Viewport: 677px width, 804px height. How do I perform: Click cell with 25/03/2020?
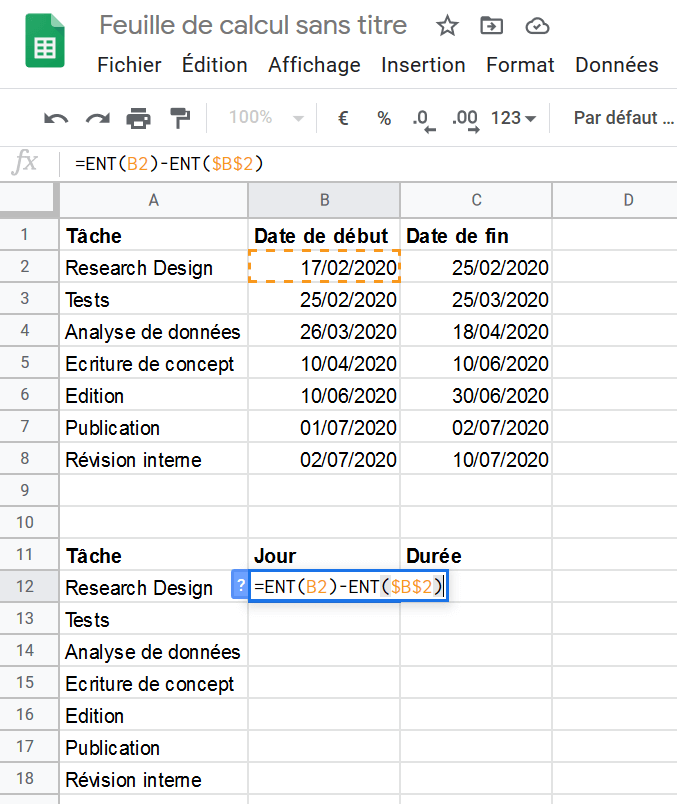coord(476,298)
